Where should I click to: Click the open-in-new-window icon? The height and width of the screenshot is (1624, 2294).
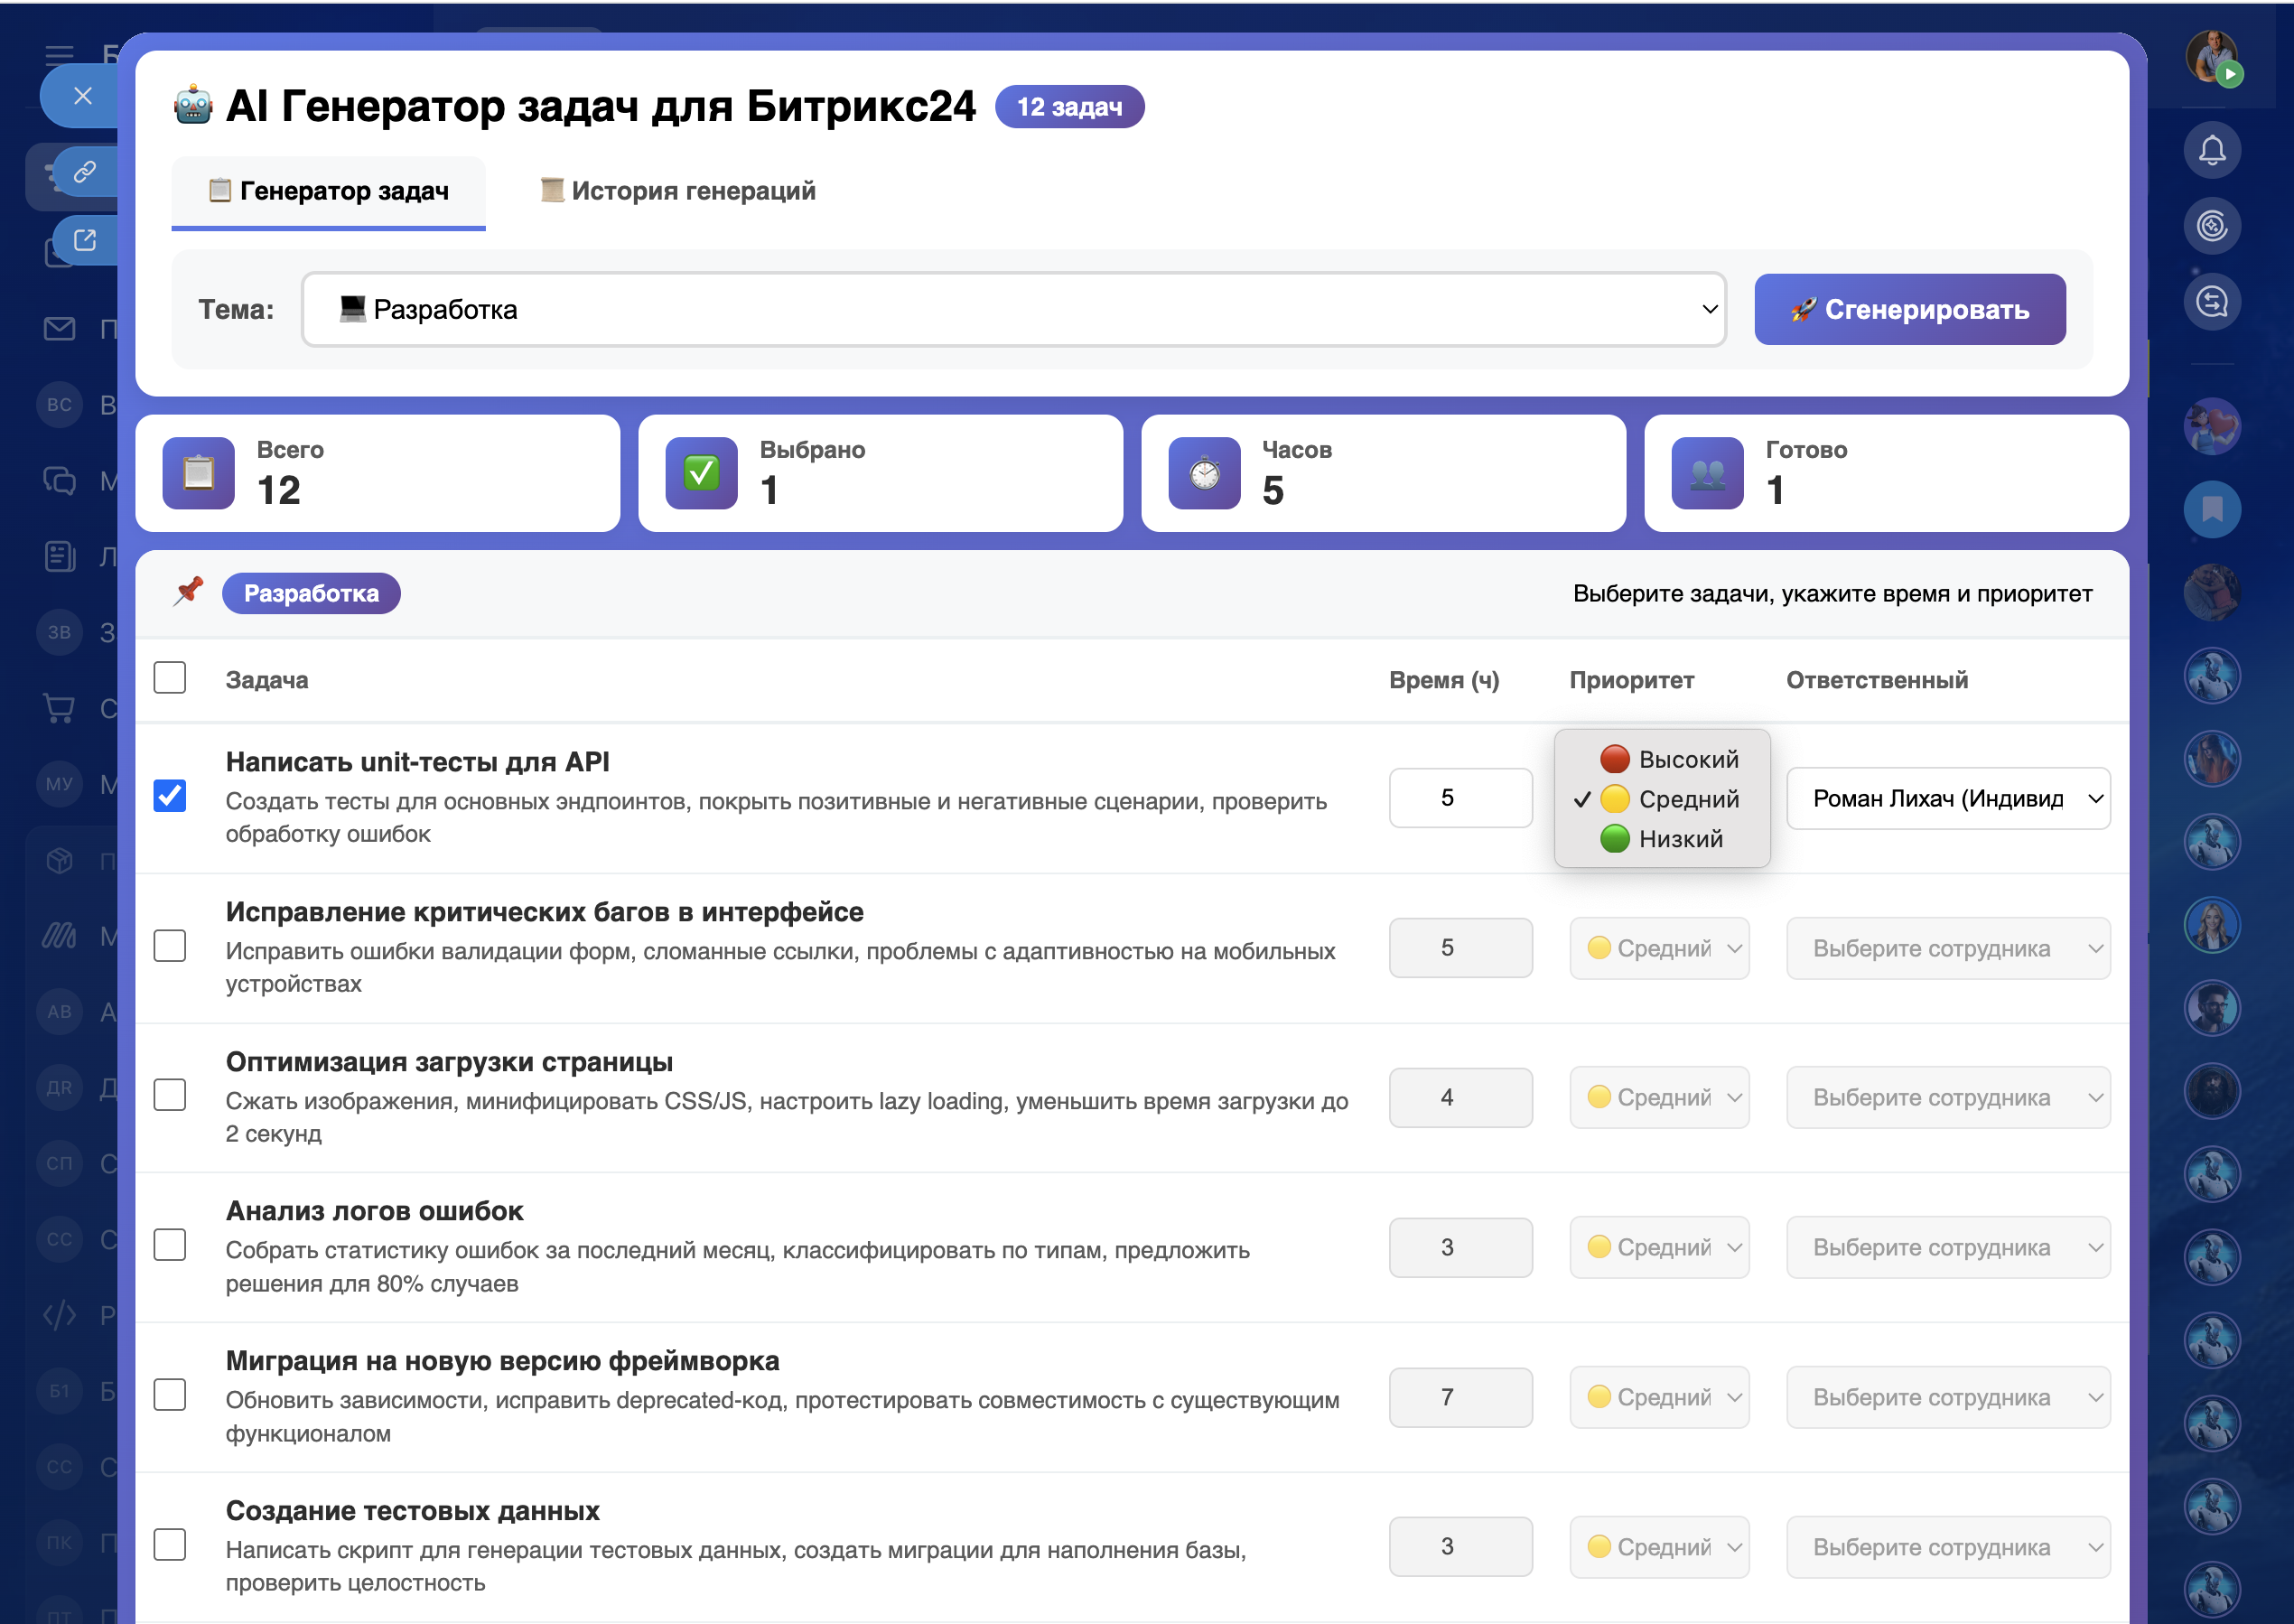pos(85,240)
